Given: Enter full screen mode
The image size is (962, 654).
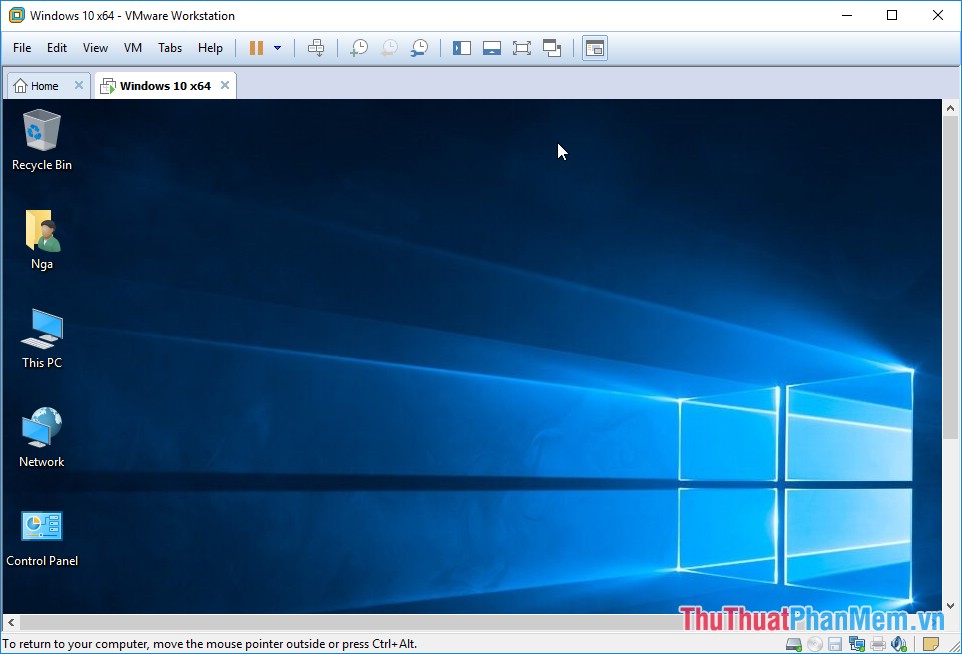Looking at the screenshot, I should click(521, 47).
